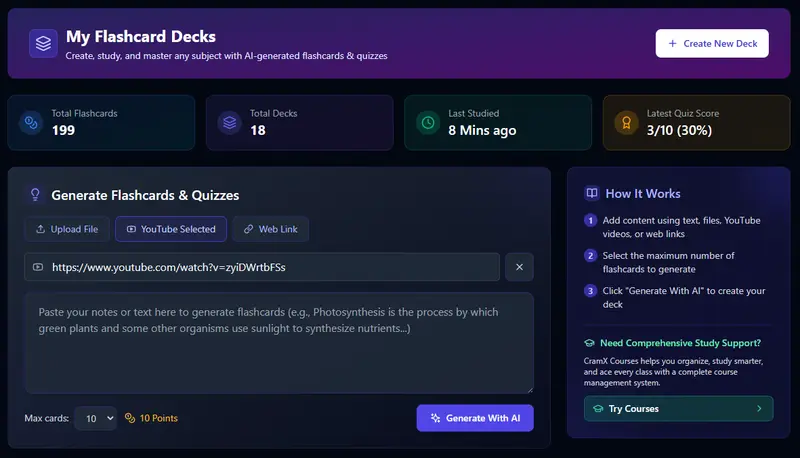Click the book icon next to How It Works
The height and width of the screenshot is (458, 800).
click(x=593, y=194)
